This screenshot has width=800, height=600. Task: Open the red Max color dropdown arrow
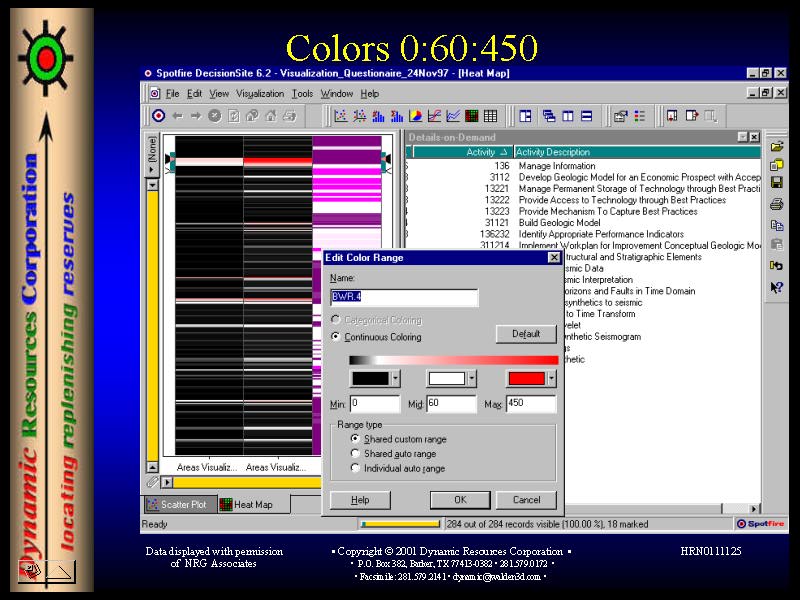[552, 378]
